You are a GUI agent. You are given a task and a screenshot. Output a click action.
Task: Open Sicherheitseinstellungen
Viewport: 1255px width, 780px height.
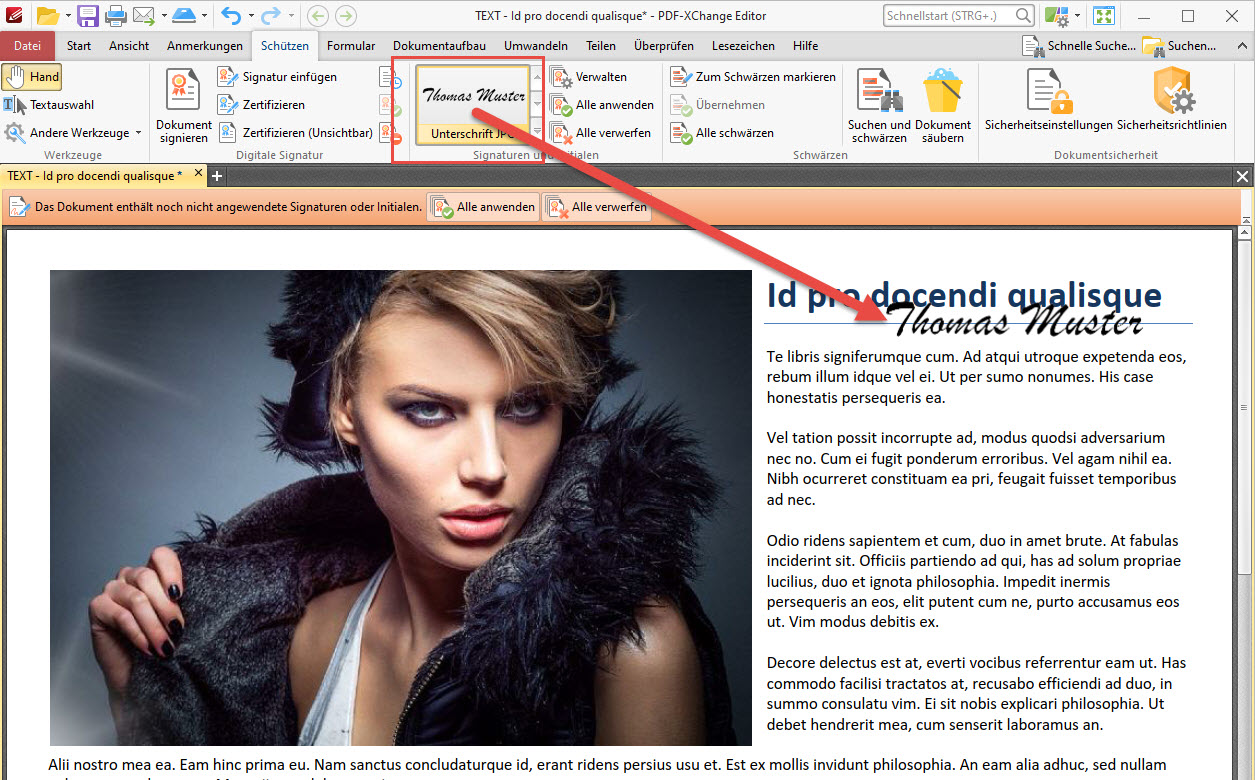[1048, 100]
